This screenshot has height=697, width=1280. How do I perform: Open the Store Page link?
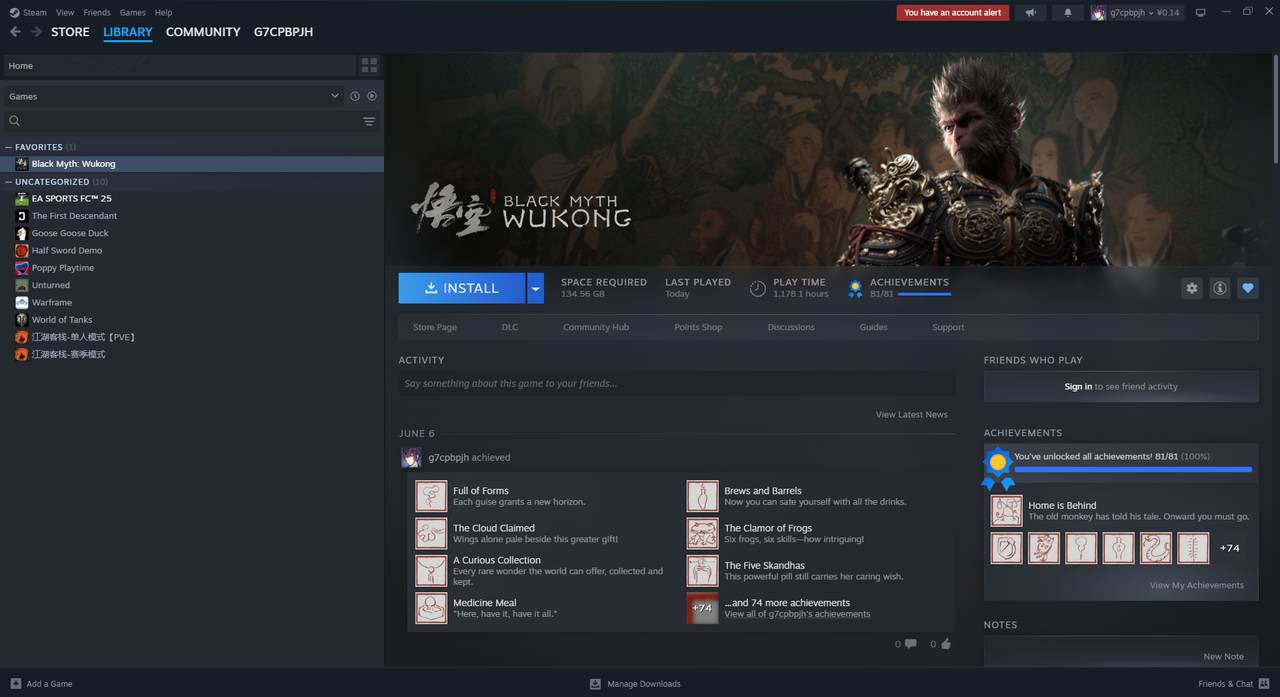coord(435,327)
